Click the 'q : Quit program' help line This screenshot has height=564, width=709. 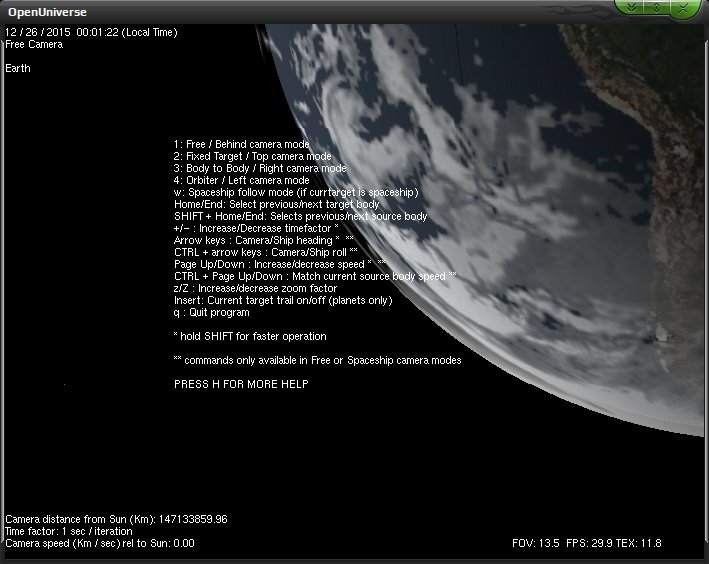click(x=212, y=312)
